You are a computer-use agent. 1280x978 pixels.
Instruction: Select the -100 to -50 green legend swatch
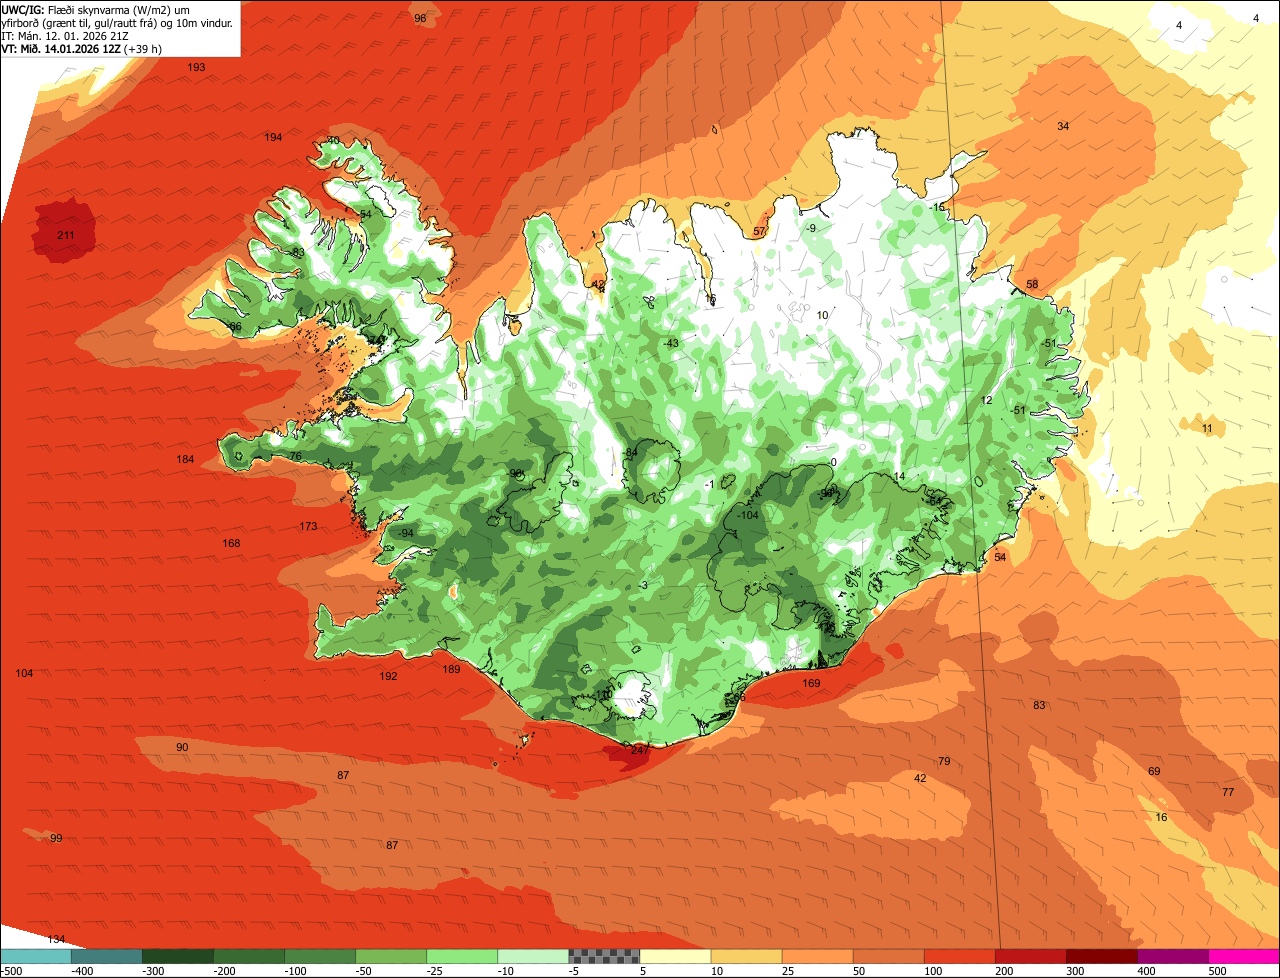click(x=320, y=956)
